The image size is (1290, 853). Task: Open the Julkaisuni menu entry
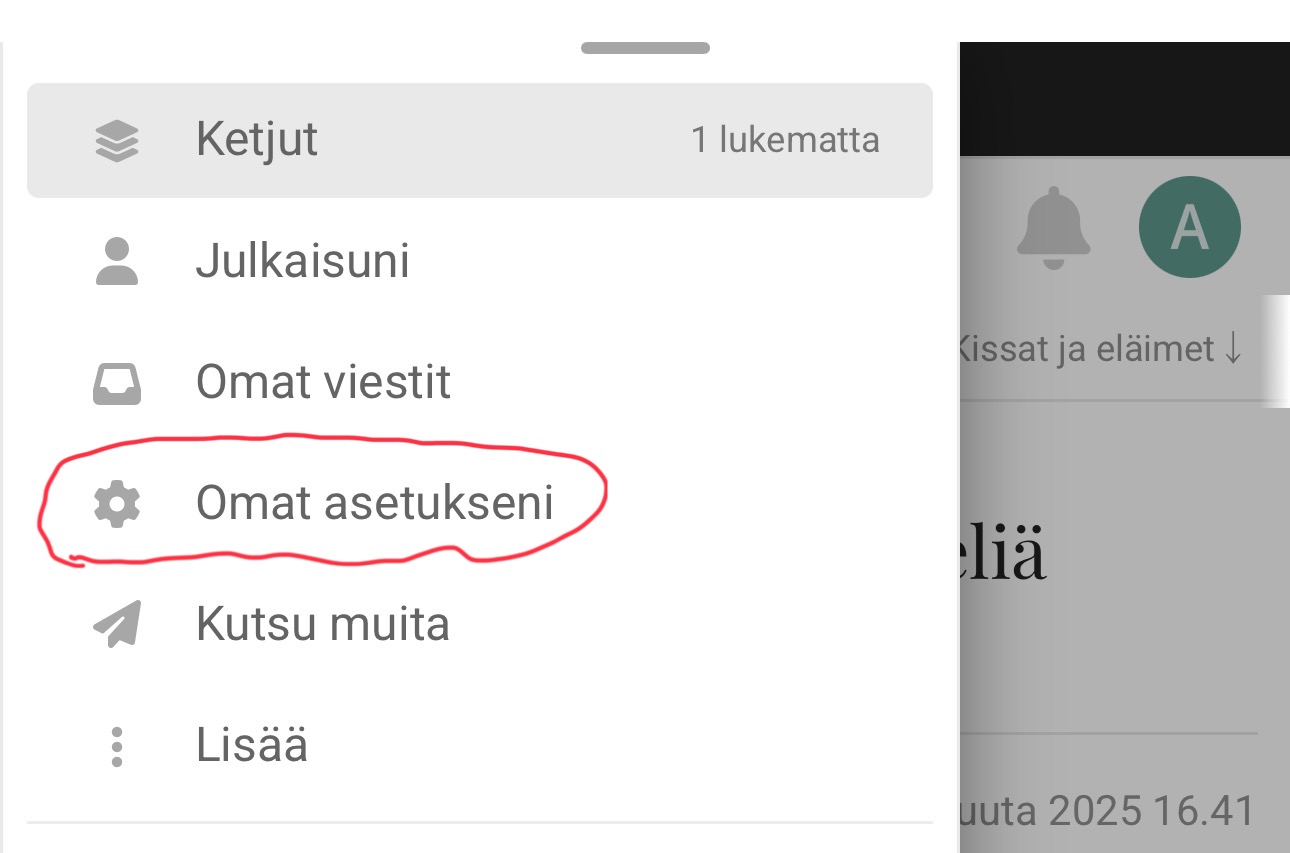point(302,262)
